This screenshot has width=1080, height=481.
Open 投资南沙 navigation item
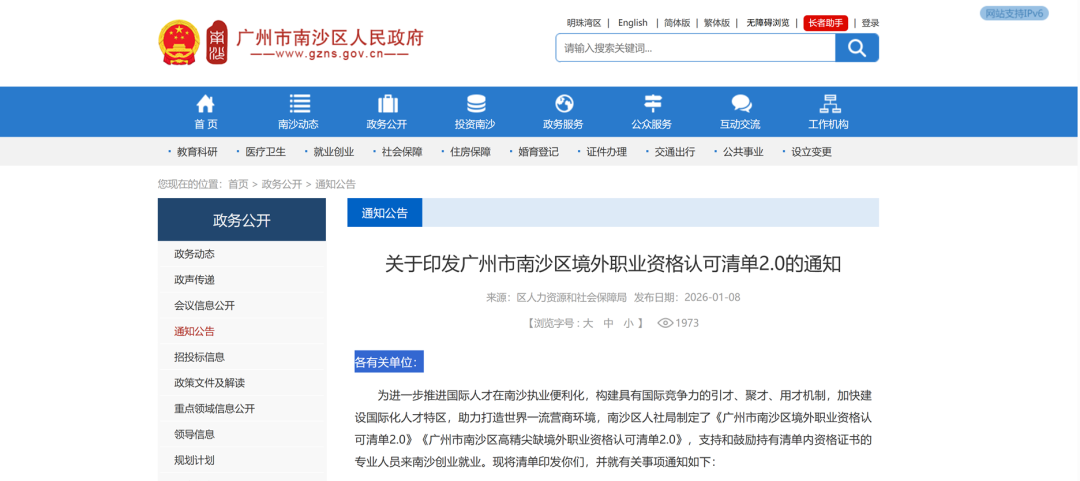(x=475, y=125)
